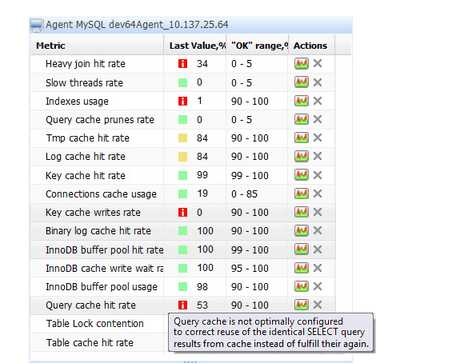Click the Agent MySQL monitor panel icon
457x364 pixels.
pyautogui.click(x=36, y=25)
